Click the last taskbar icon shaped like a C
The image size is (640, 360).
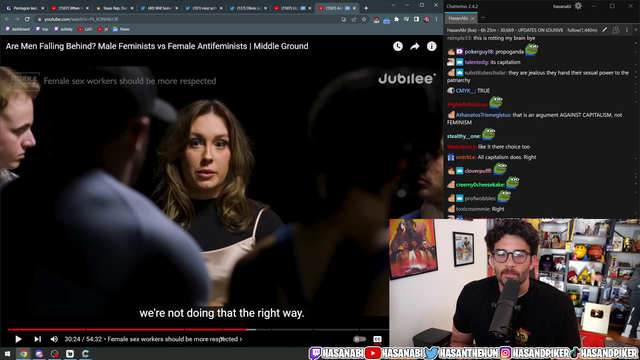85,353
